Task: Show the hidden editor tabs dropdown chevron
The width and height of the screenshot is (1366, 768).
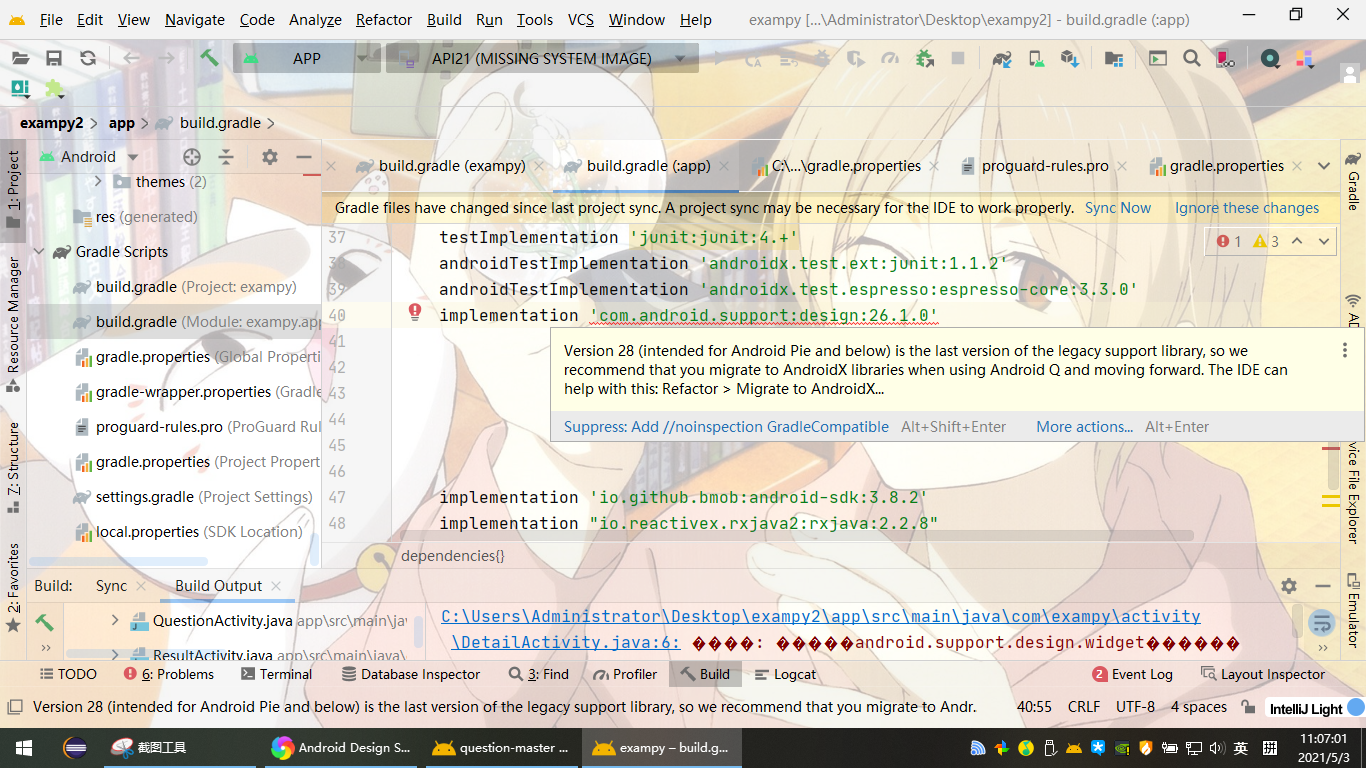Action: point(1324,166)
